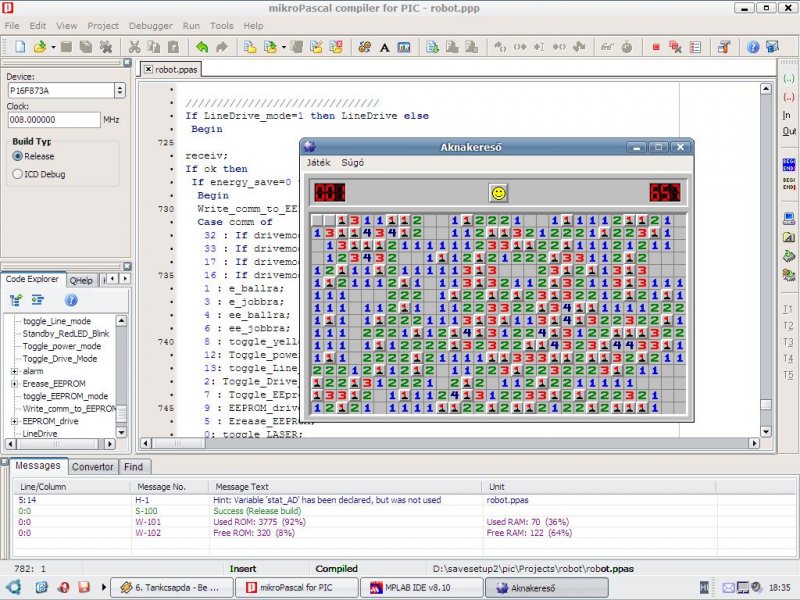Open the Project menu

[103, 26]
